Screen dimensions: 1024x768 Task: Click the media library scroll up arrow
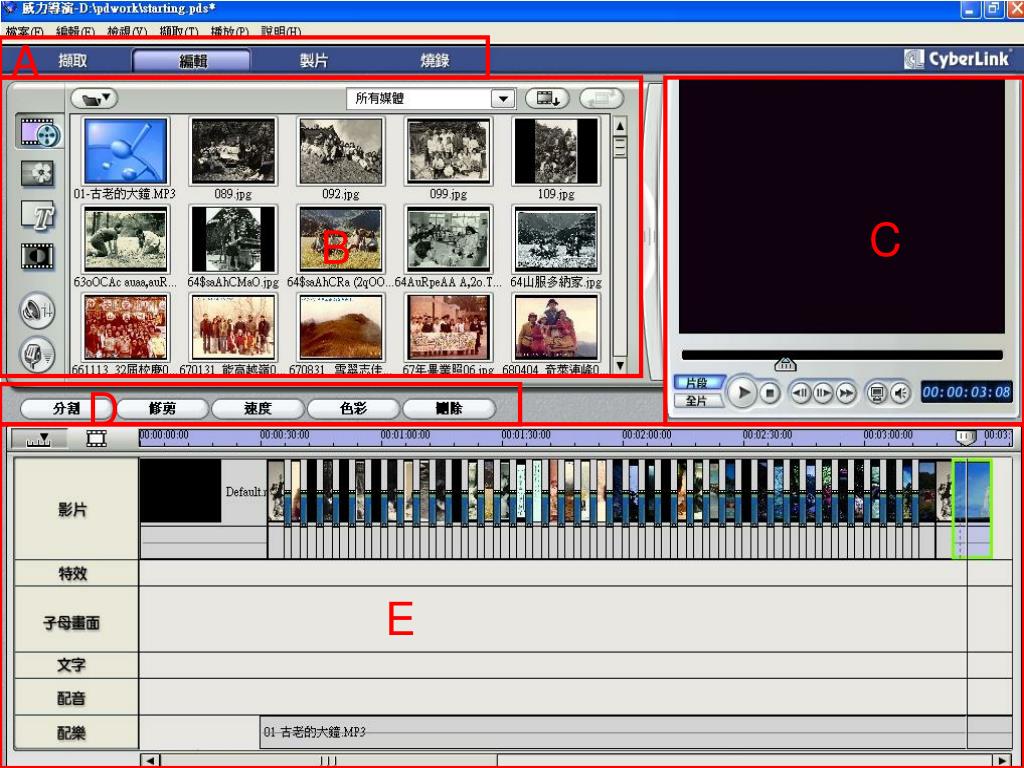click(x=620, y=125)
